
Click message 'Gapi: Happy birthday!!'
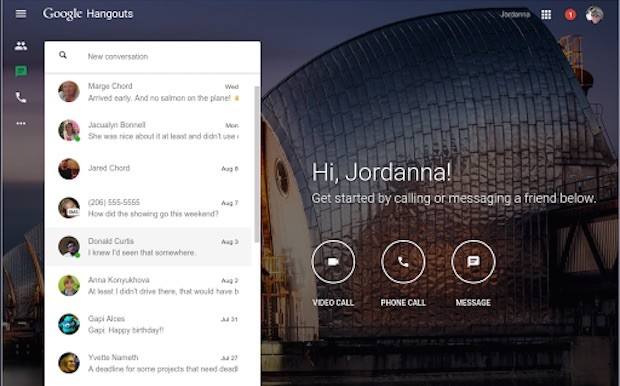[126, 330]
